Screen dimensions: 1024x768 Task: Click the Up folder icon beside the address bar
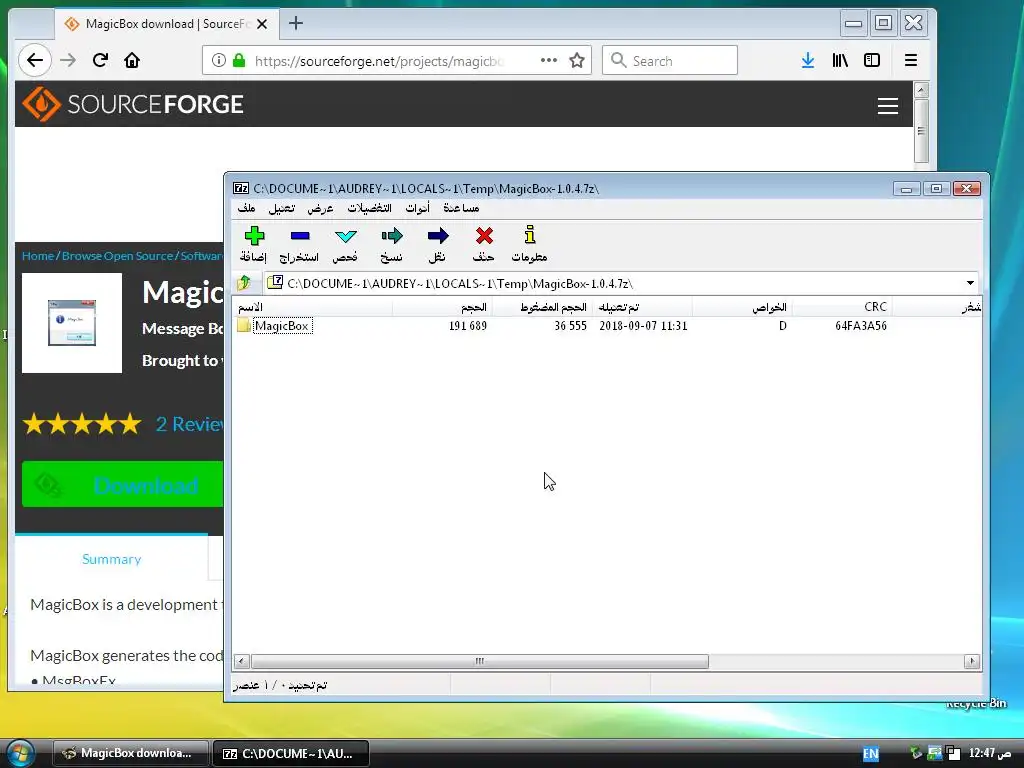pyautogui.click(x=244, y=283)
